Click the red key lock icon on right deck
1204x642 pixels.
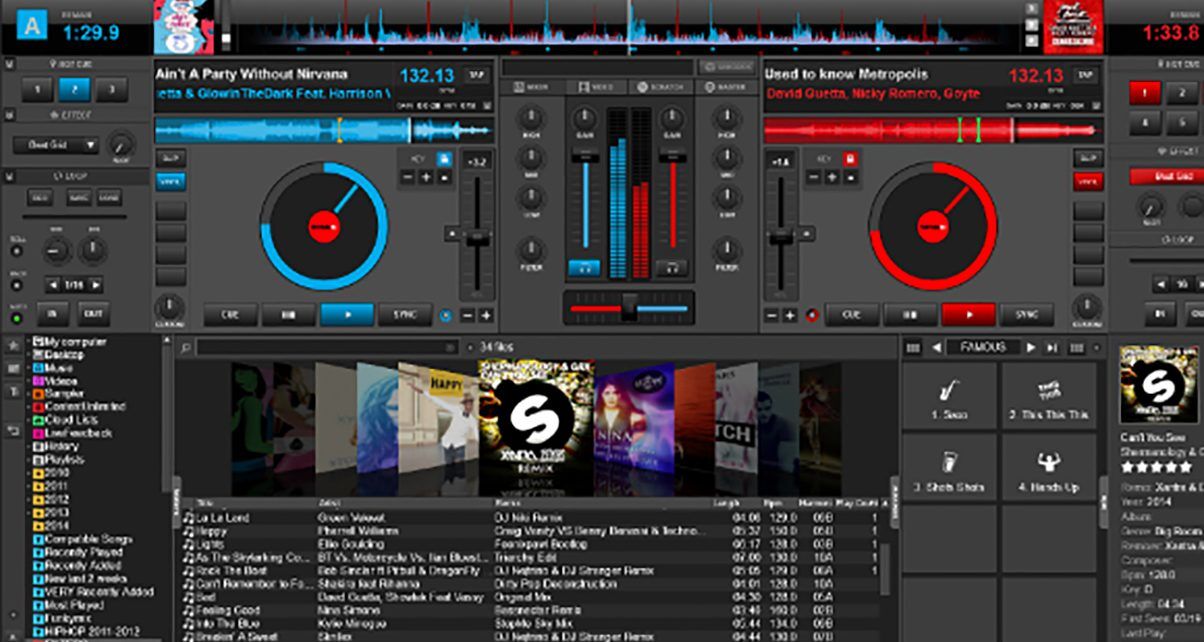(x=851, y=159)
